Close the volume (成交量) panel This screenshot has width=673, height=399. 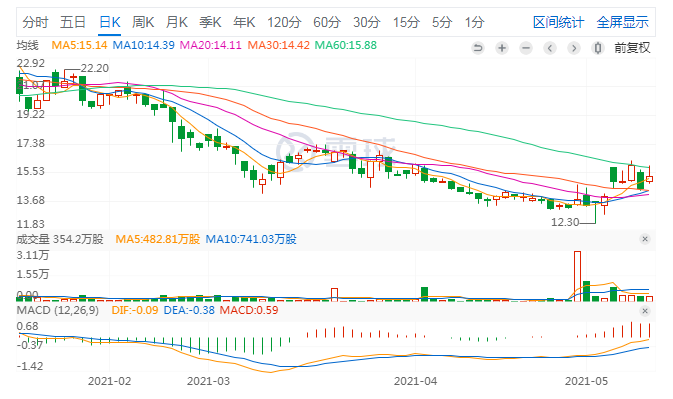[645, 239]
